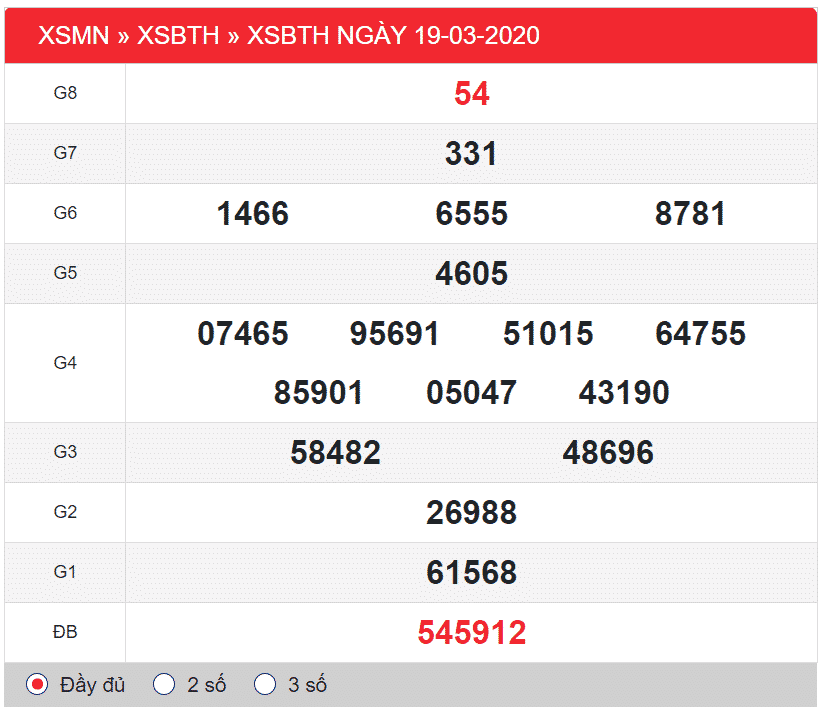Open the XSBTH breadcrumb link
This screenshot has width=825, height=715.
(177, 36)
